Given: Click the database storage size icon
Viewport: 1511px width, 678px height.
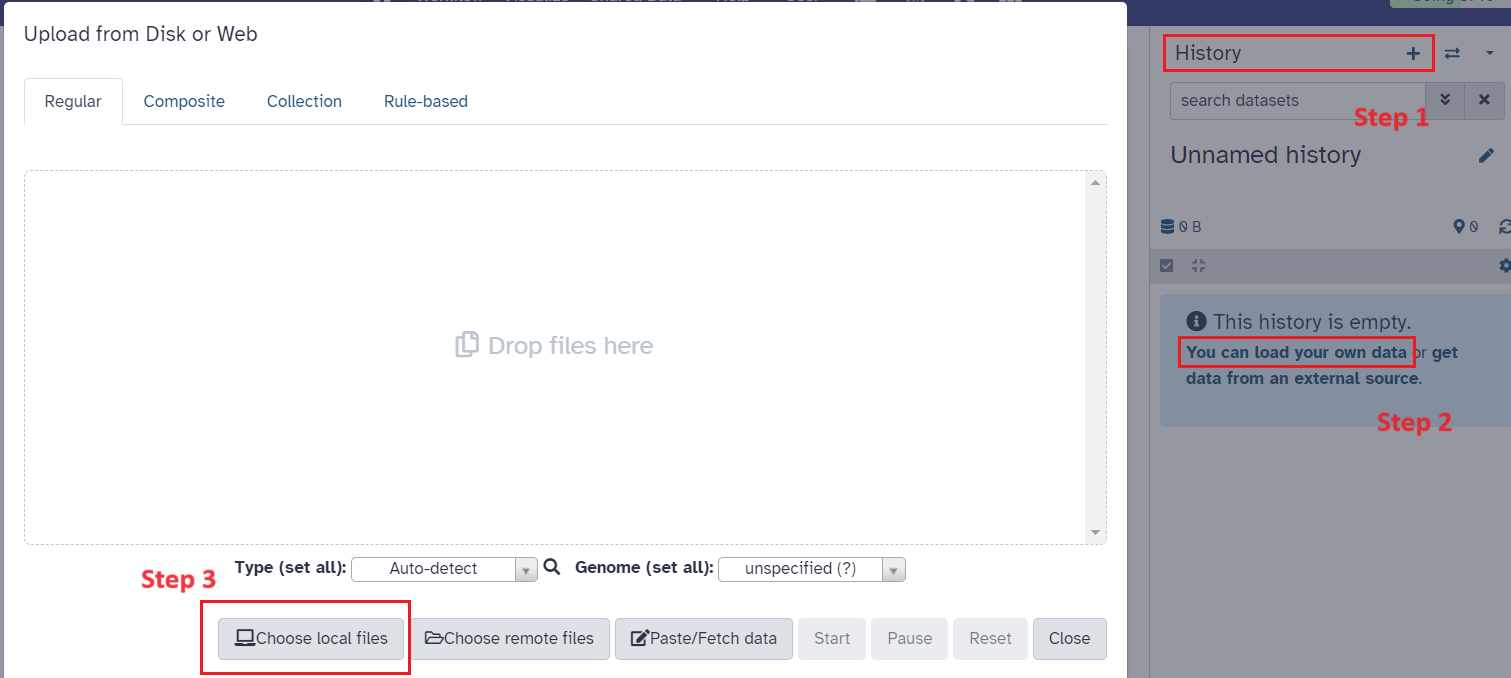Looking at the screenshot, I should tap(1166, 227).
